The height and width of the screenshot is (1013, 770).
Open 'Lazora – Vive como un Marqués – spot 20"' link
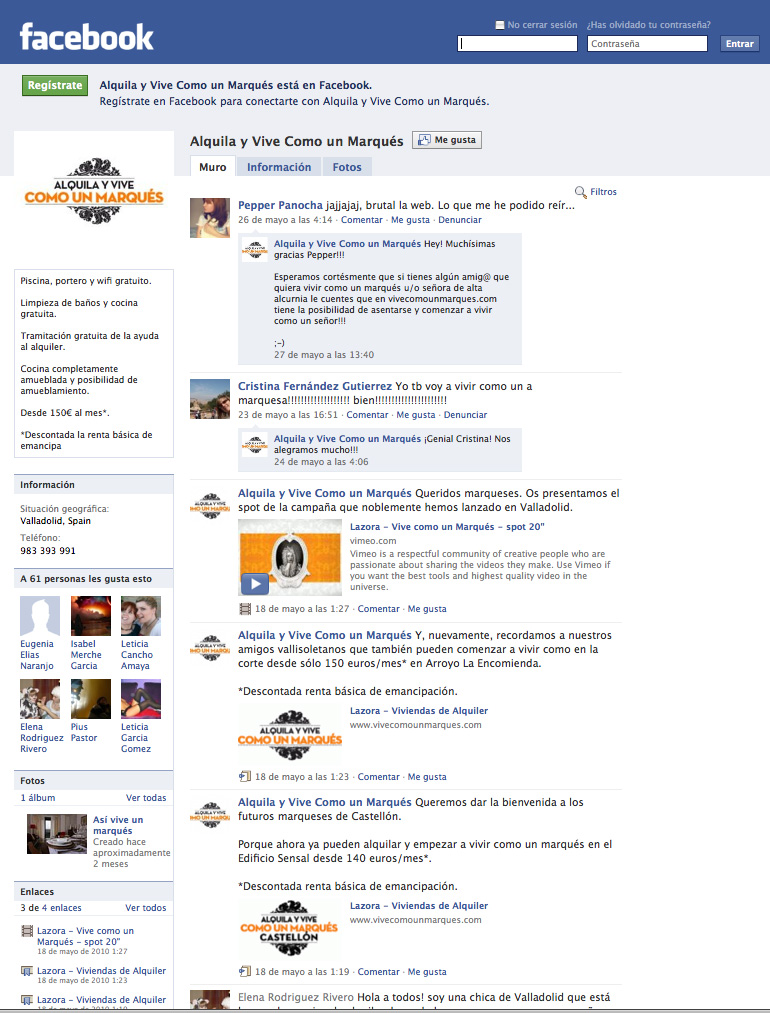point(447,527)
